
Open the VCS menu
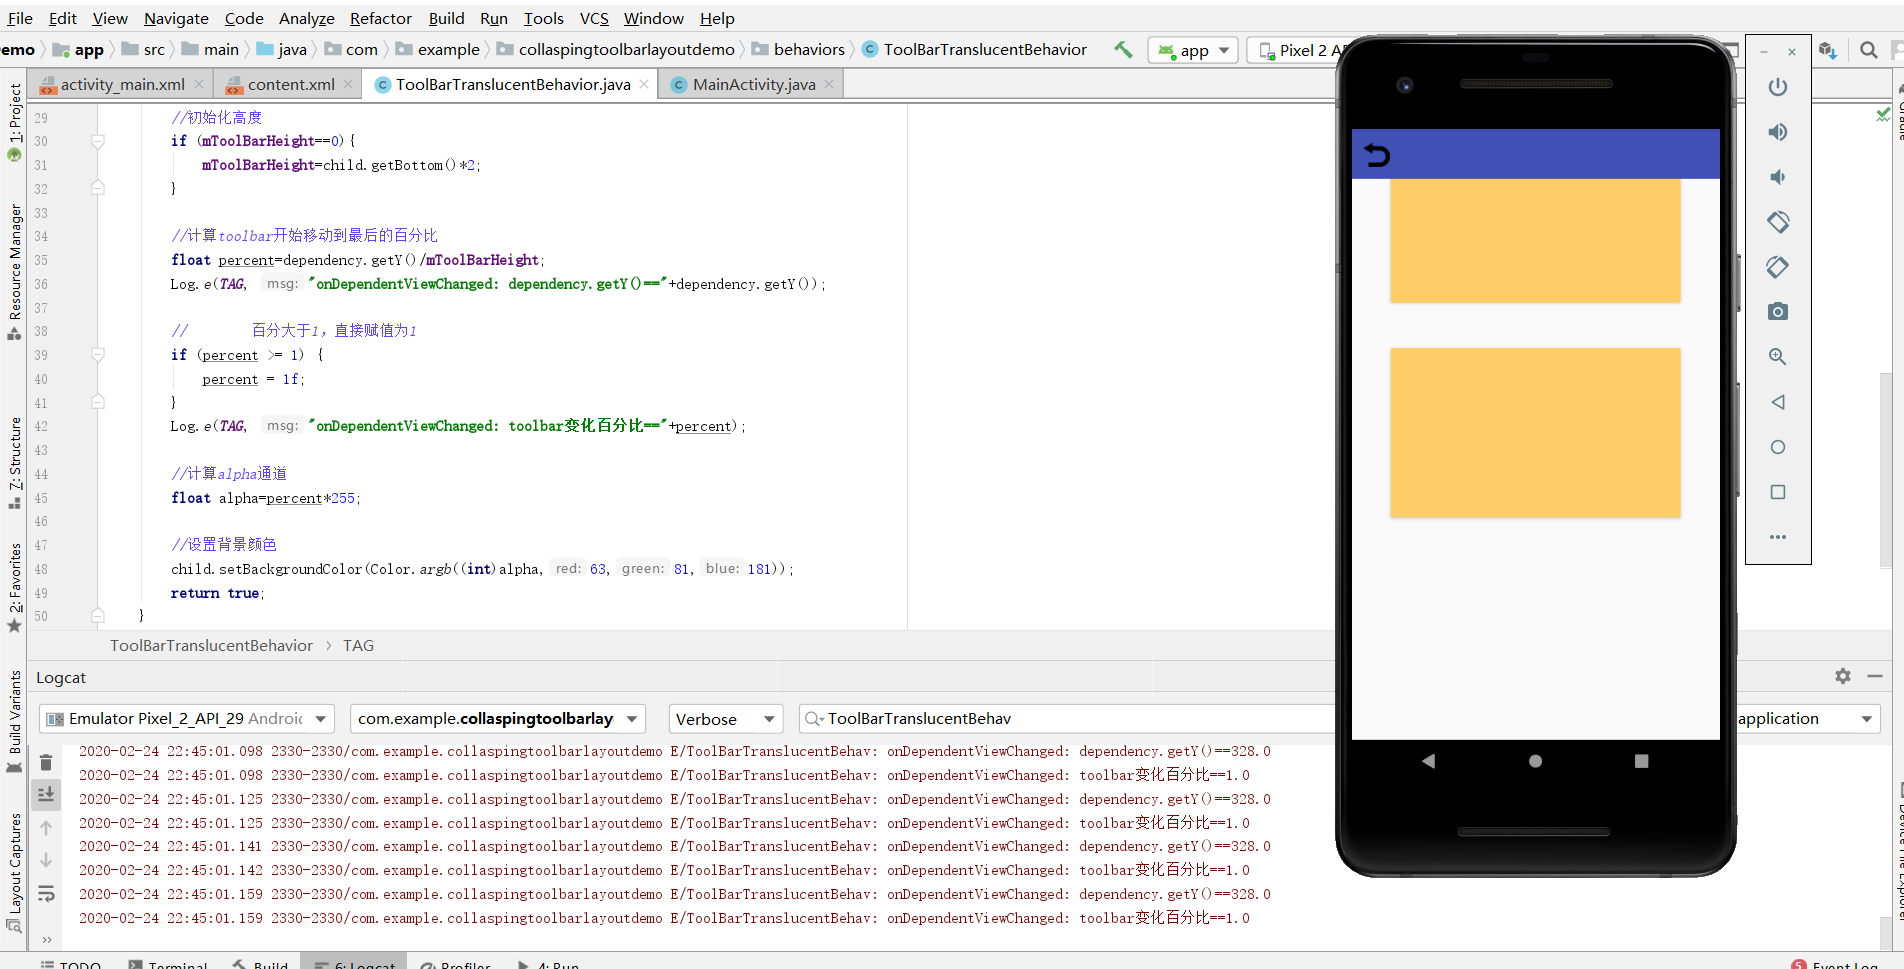[x=594, y=18]
